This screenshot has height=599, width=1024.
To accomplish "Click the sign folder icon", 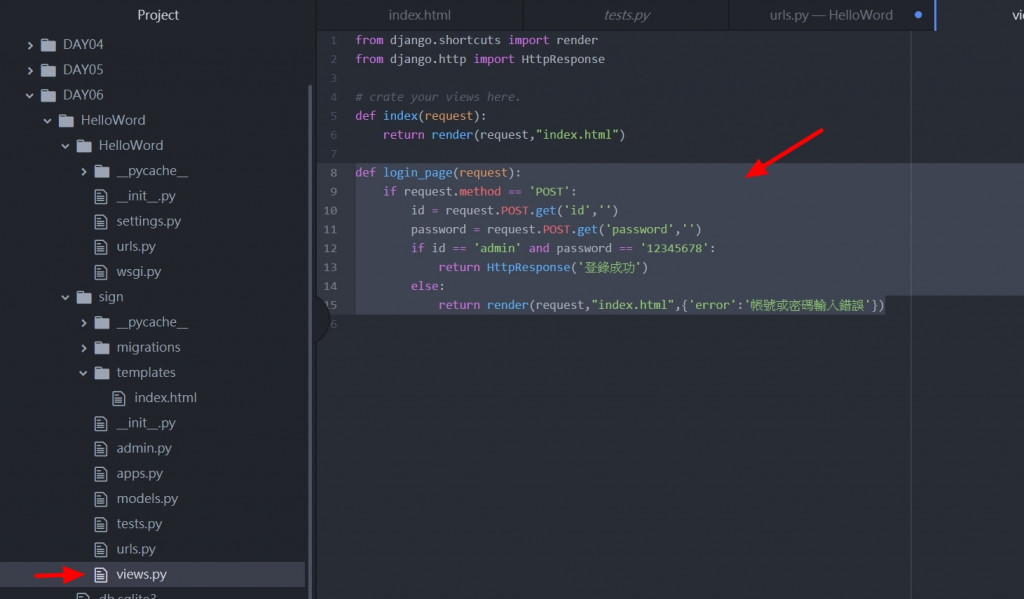I will (x=84, y=297).
